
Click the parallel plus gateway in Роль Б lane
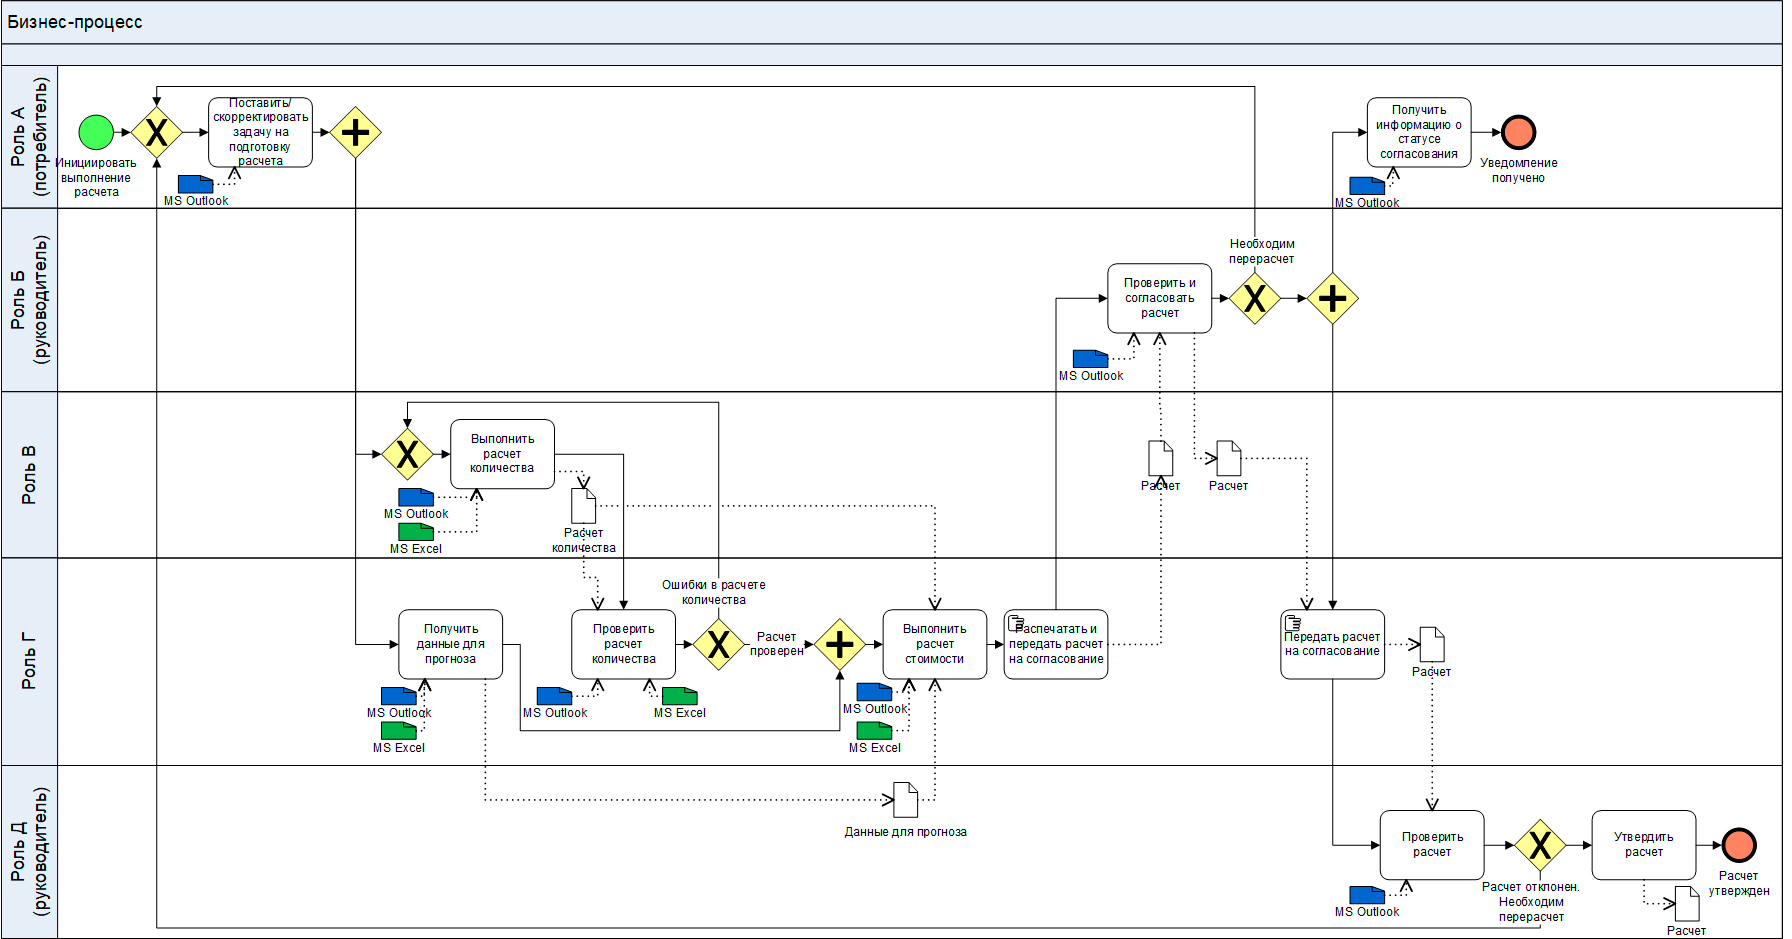click(x=1332, y=298)
